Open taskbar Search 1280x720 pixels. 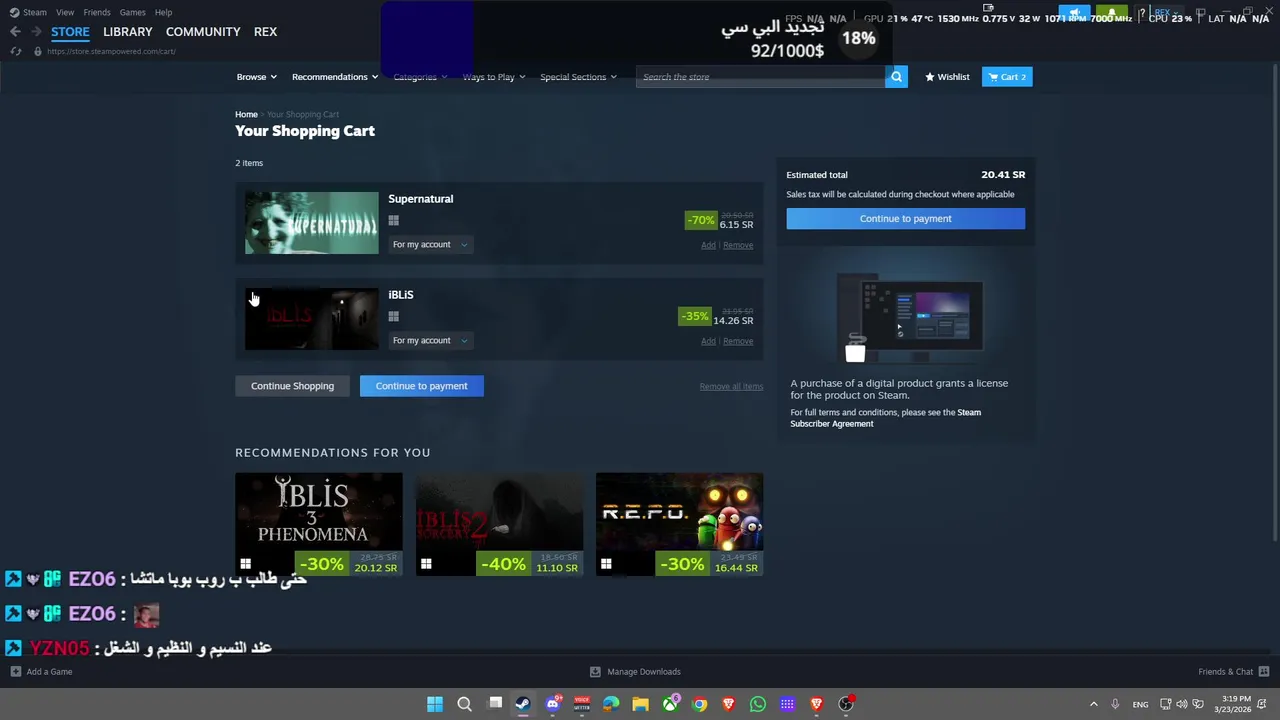[464, 704]
